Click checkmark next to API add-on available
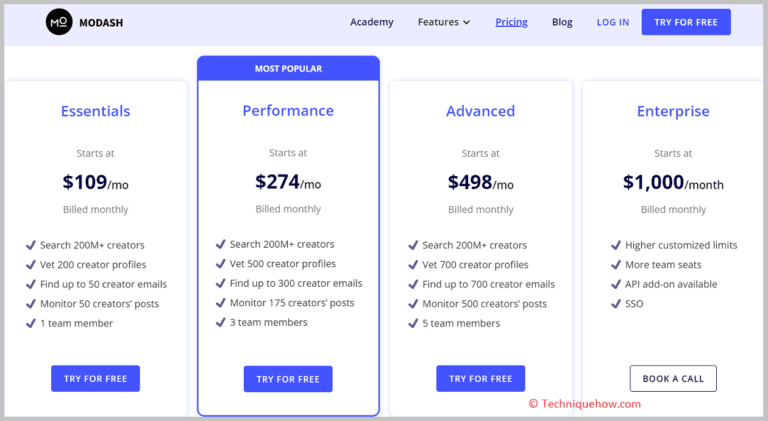Viewport: 768px width, 421px height. 616,284
